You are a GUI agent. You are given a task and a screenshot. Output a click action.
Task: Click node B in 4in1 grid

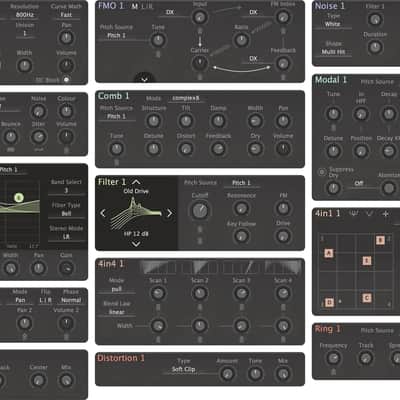pos(380,240)
